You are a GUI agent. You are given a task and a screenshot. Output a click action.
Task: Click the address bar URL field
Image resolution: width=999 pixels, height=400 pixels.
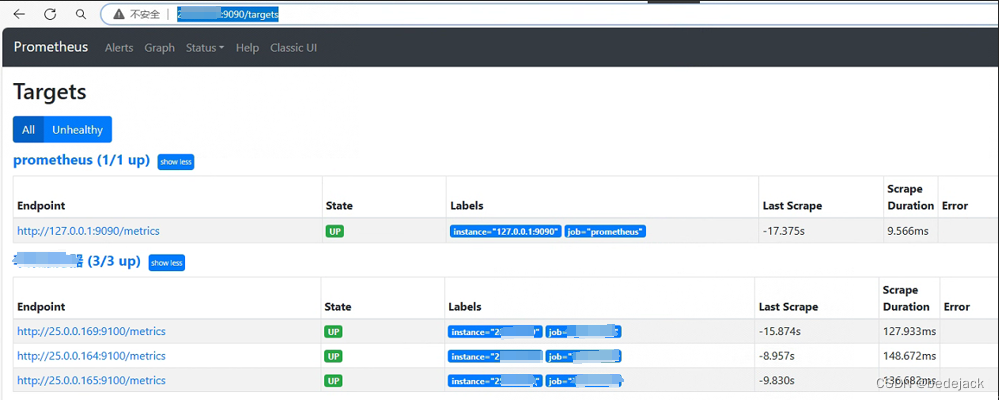pyautogui.click(x=548, y=14)
